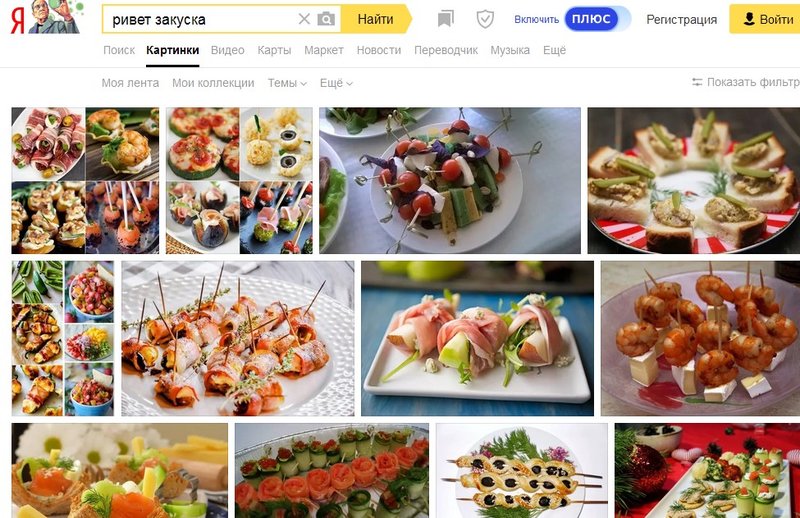800x518 pixels.
Task: Click in the search input field
Action: pos(200,19)
